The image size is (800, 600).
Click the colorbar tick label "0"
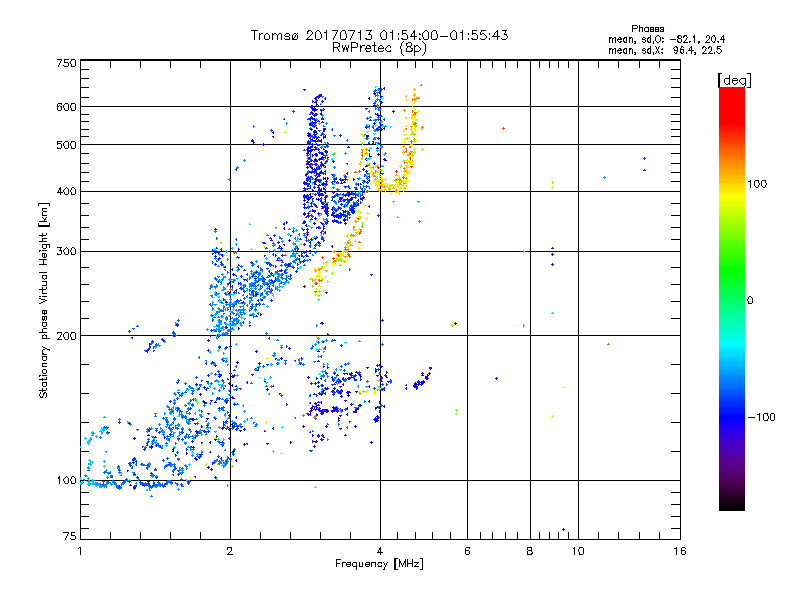tap(749, 301)
